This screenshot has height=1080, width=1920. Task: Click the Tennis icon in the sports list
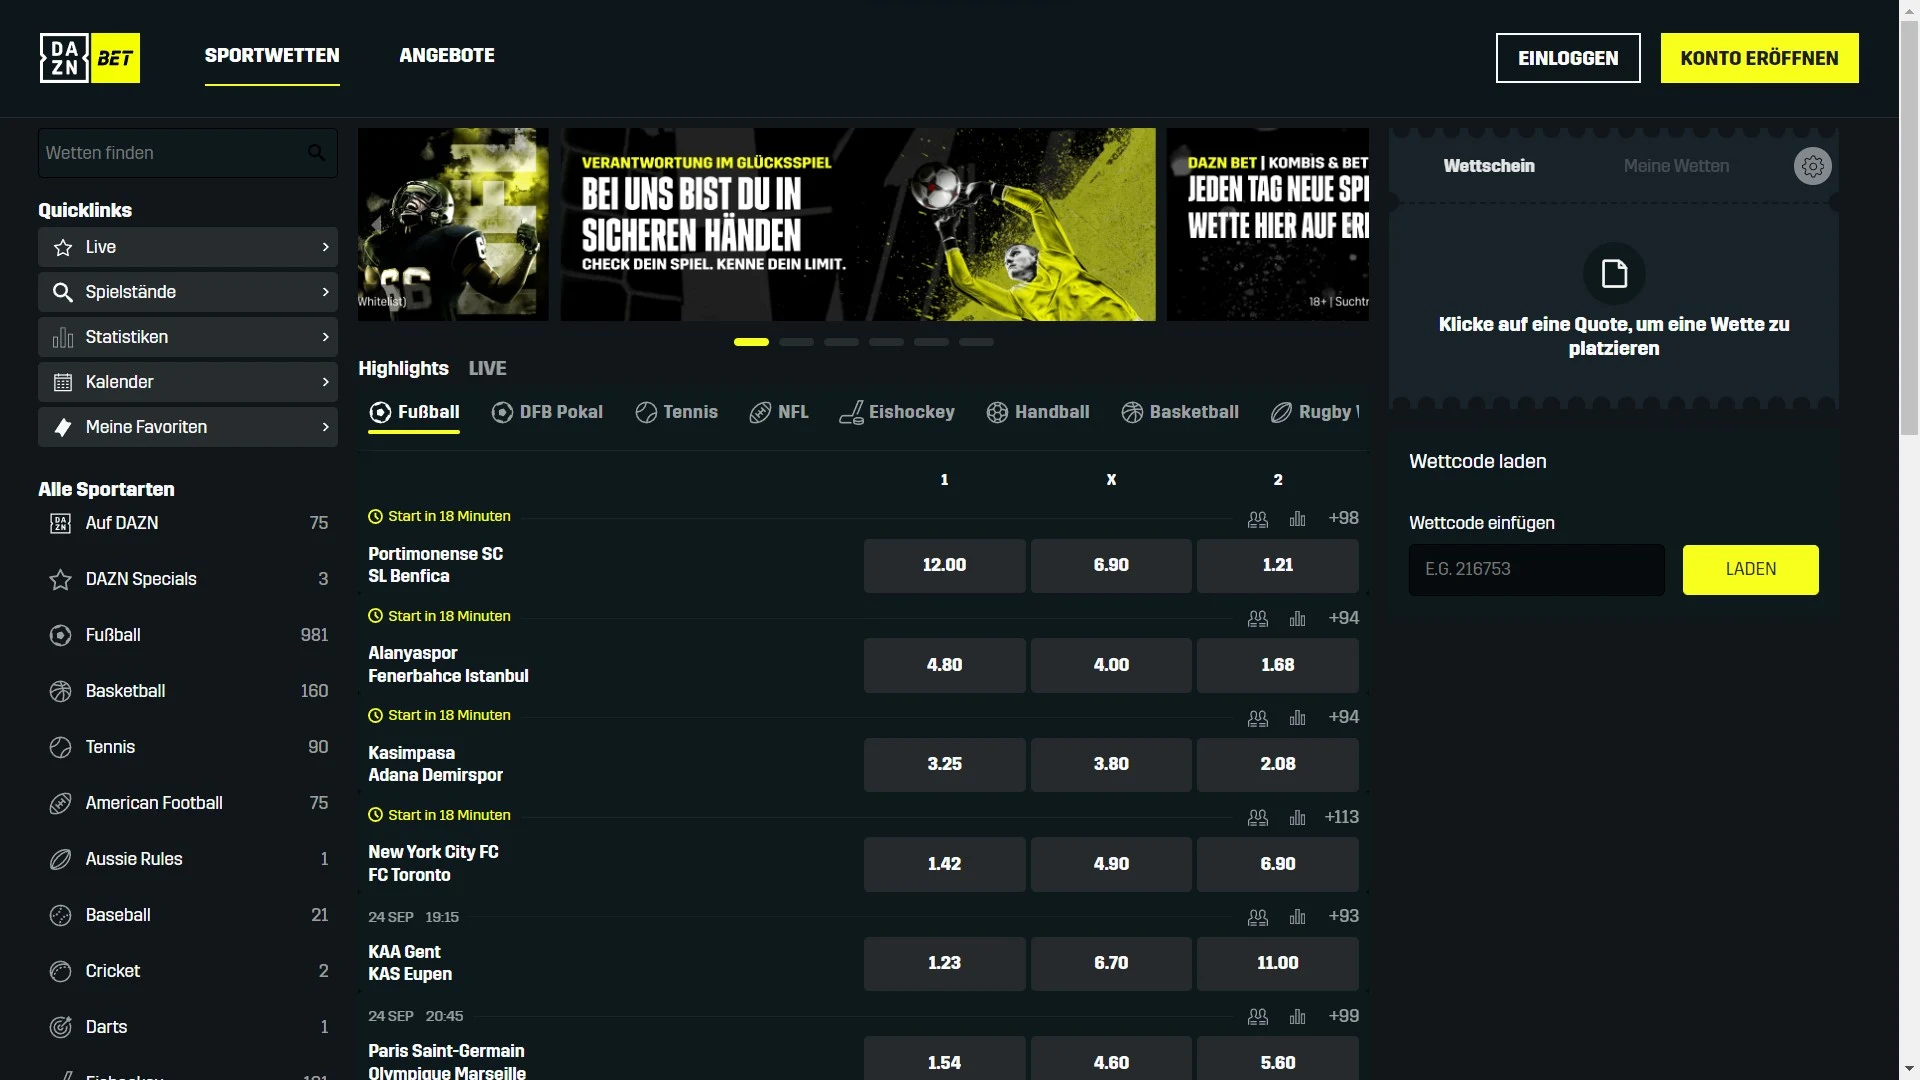(x=61, y=747)
